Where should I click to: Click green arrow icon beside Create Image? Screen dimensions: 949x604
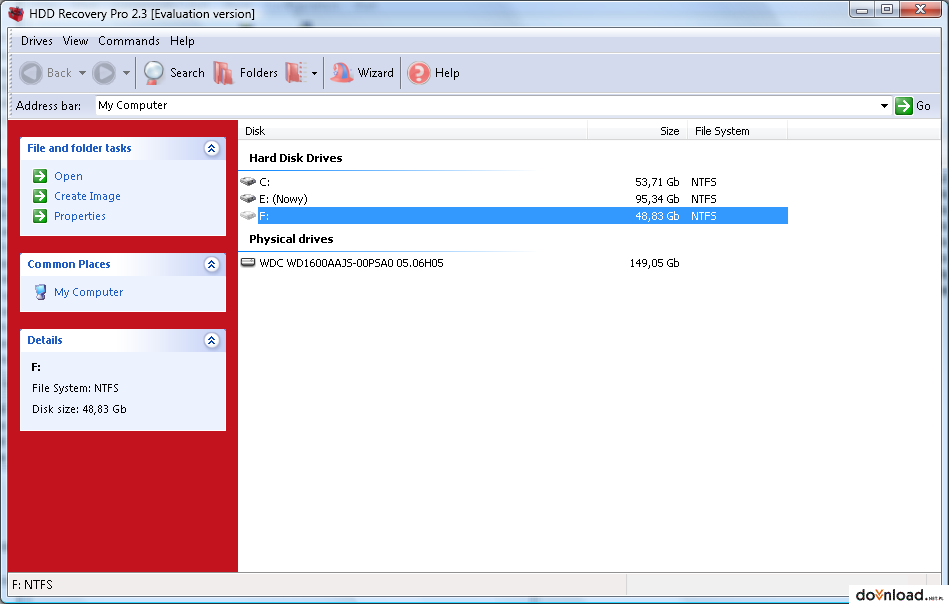coord(40,196)
